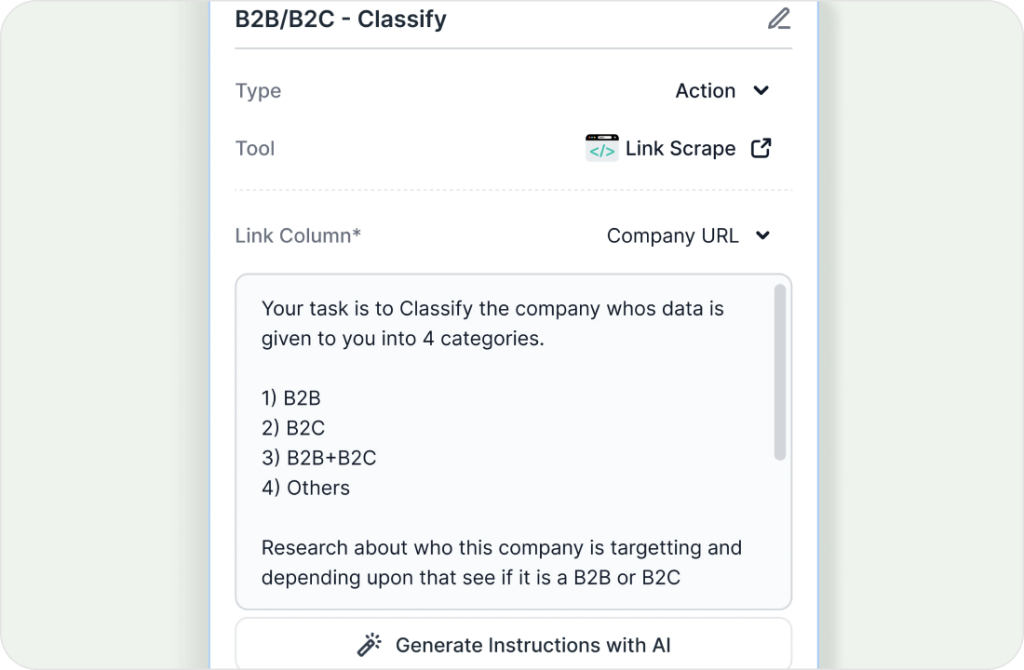Expand the Company URL chevron

pos(763,236)
